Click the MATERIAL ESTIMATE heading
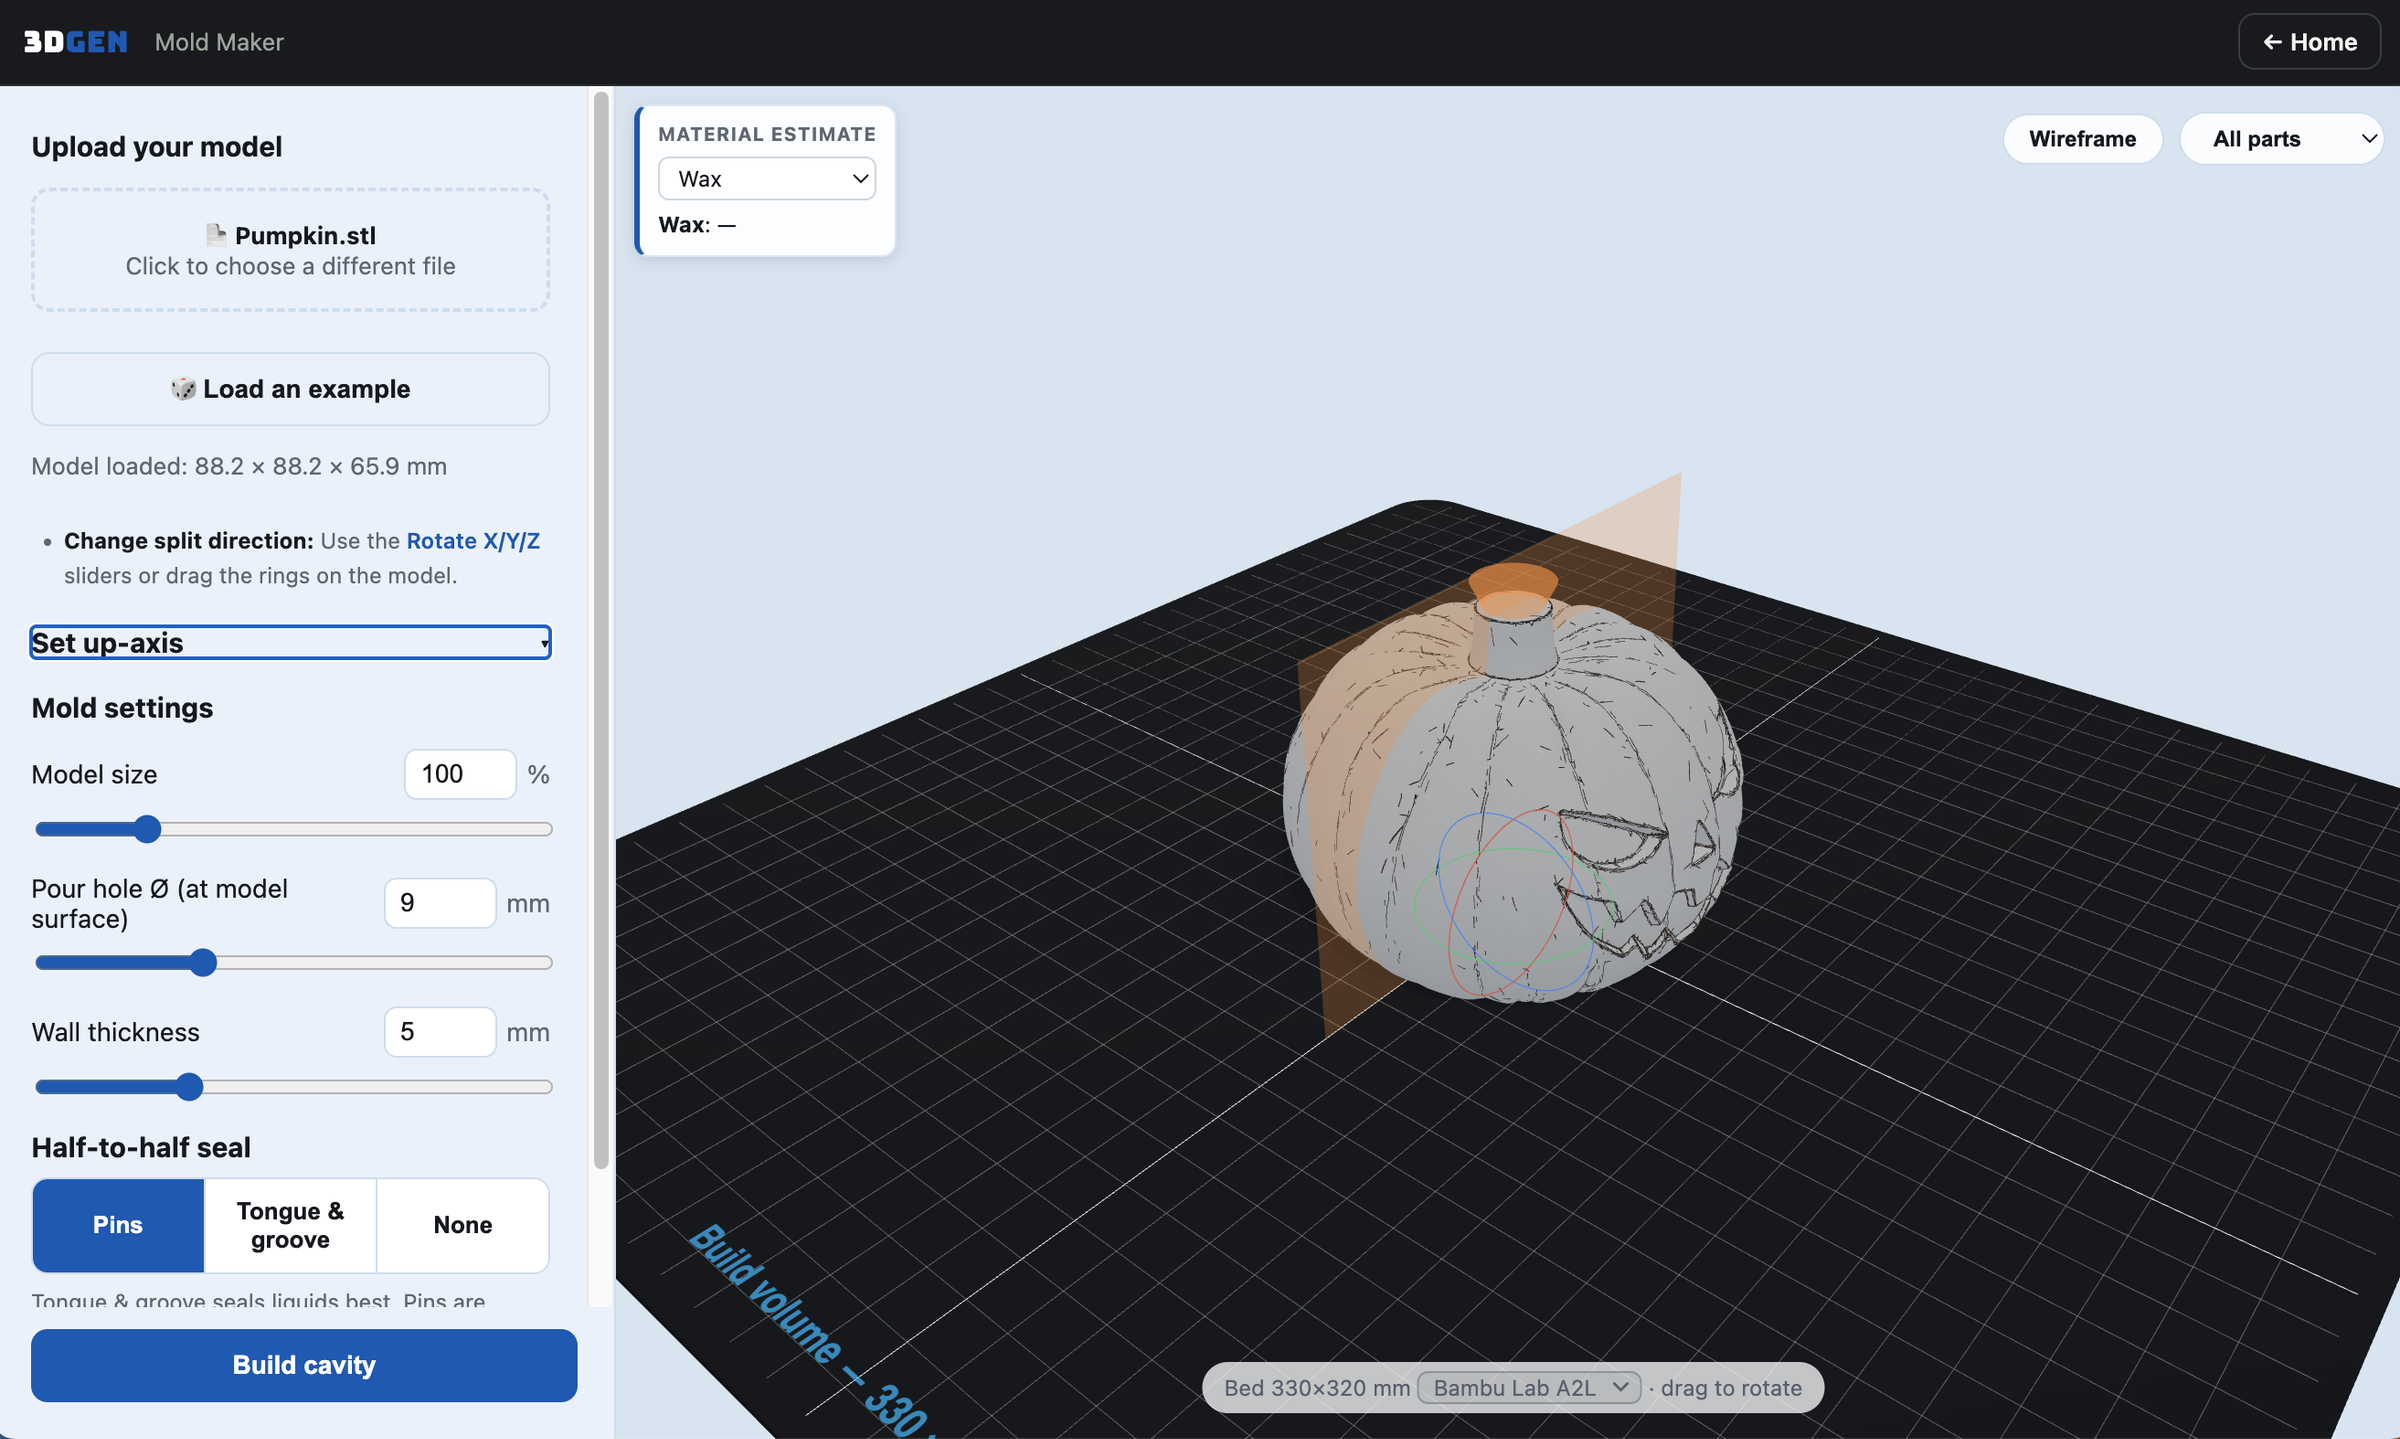Viewport: 2400px width, 1439px height. [x=767, y=134]
